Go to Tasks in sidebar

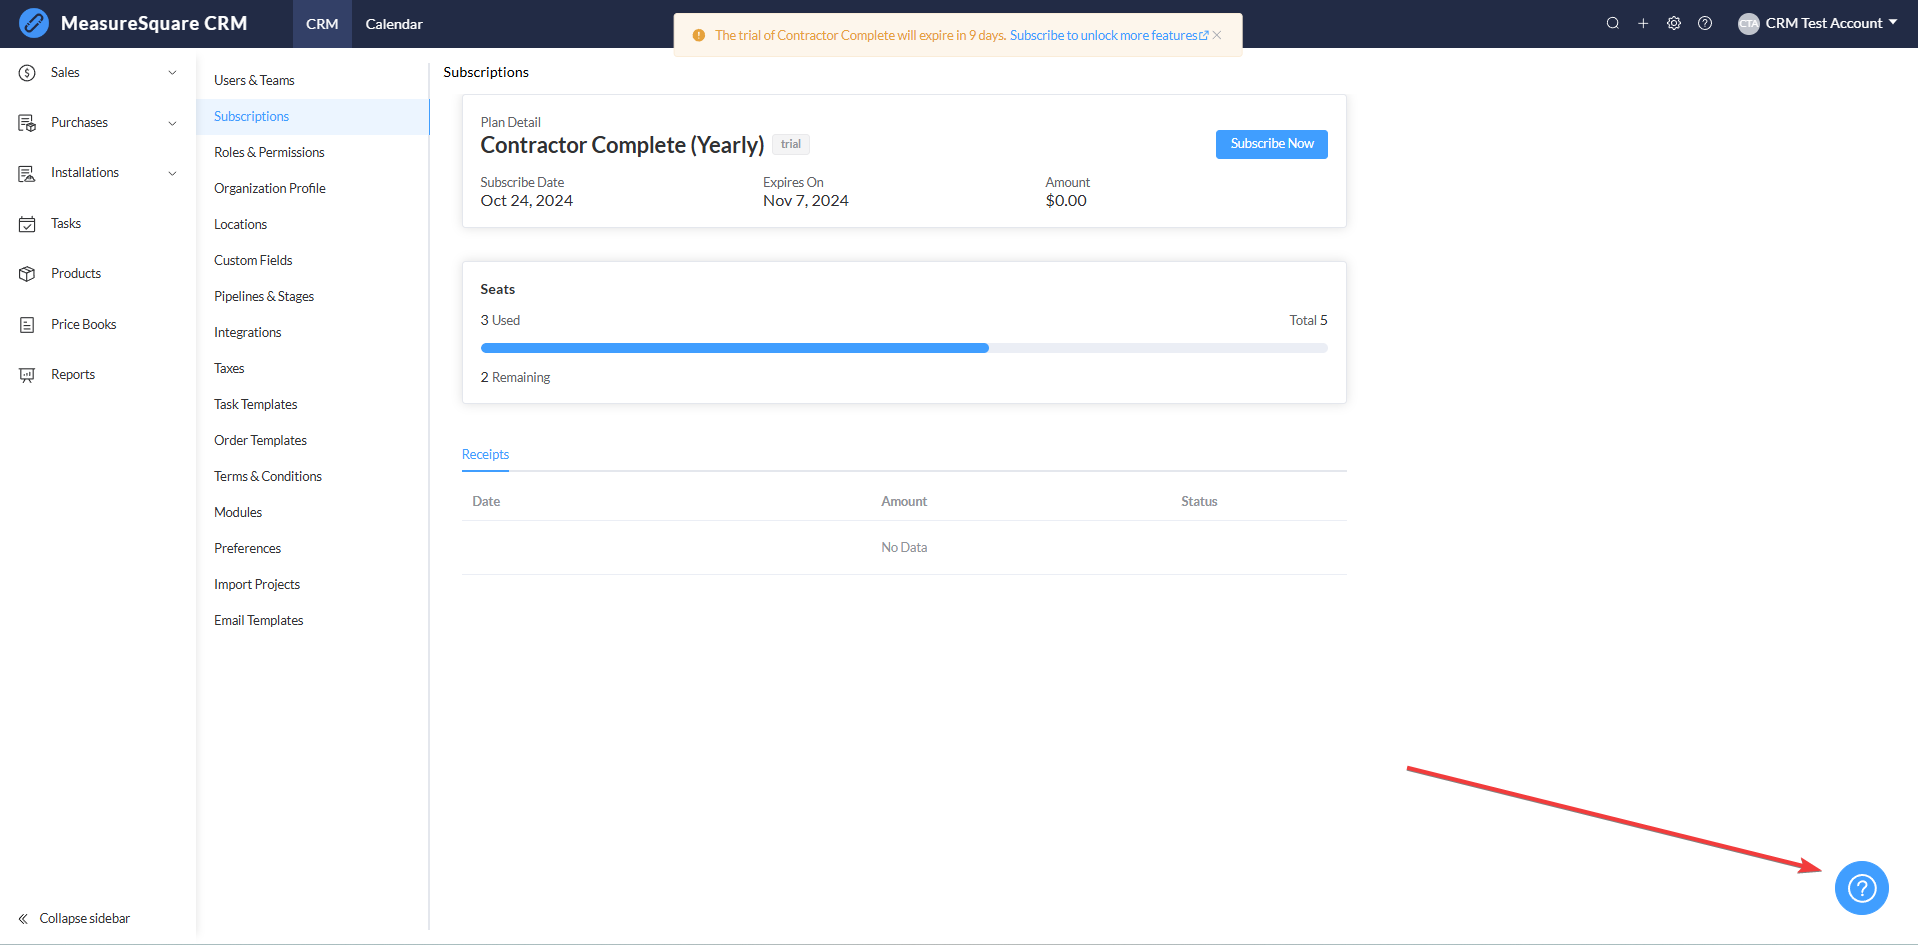click(x=98, y=224)
